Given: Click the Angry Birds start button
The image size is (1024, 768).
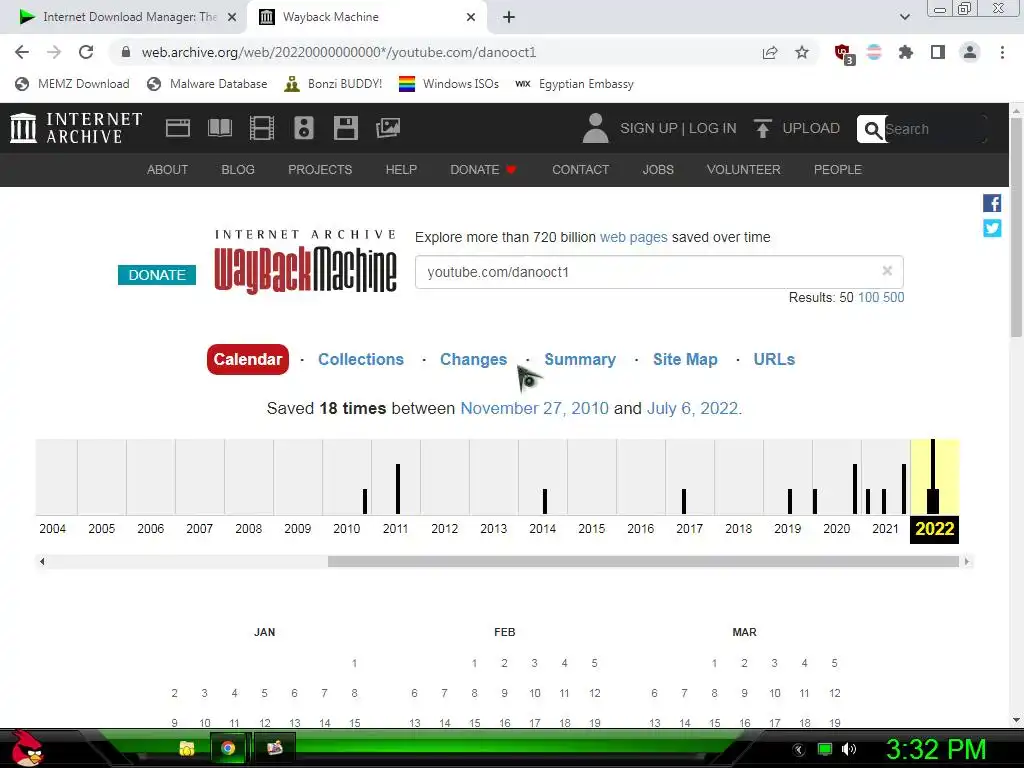Looking at the screenshot, I should coord(27,748).
